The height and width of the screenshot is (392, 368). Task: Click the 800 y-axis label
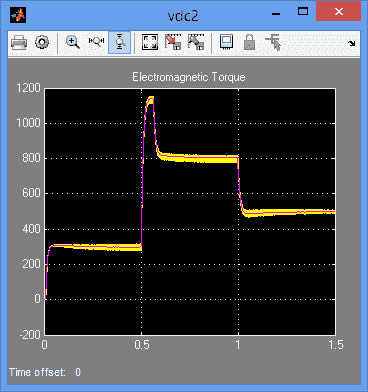pos(31,158)
